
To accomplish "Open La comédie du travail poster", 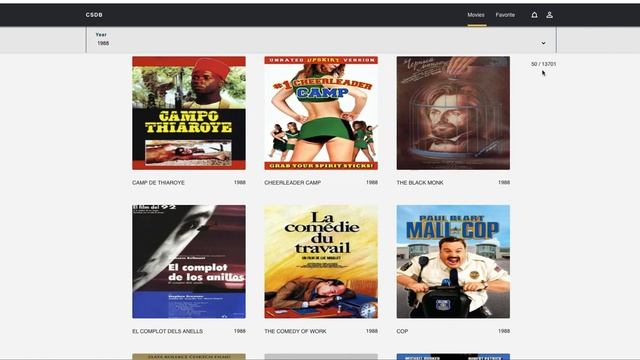I will (321, 262).
